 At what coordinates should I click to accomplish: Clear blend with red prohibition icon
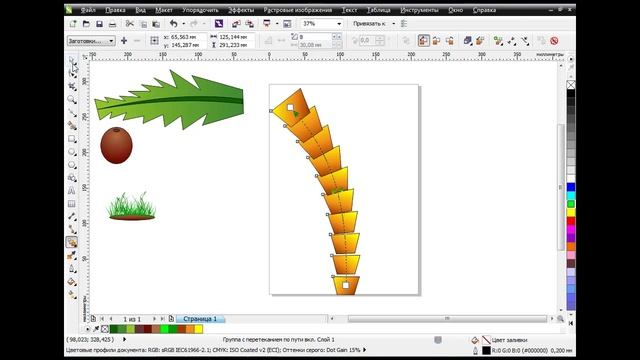554,41
